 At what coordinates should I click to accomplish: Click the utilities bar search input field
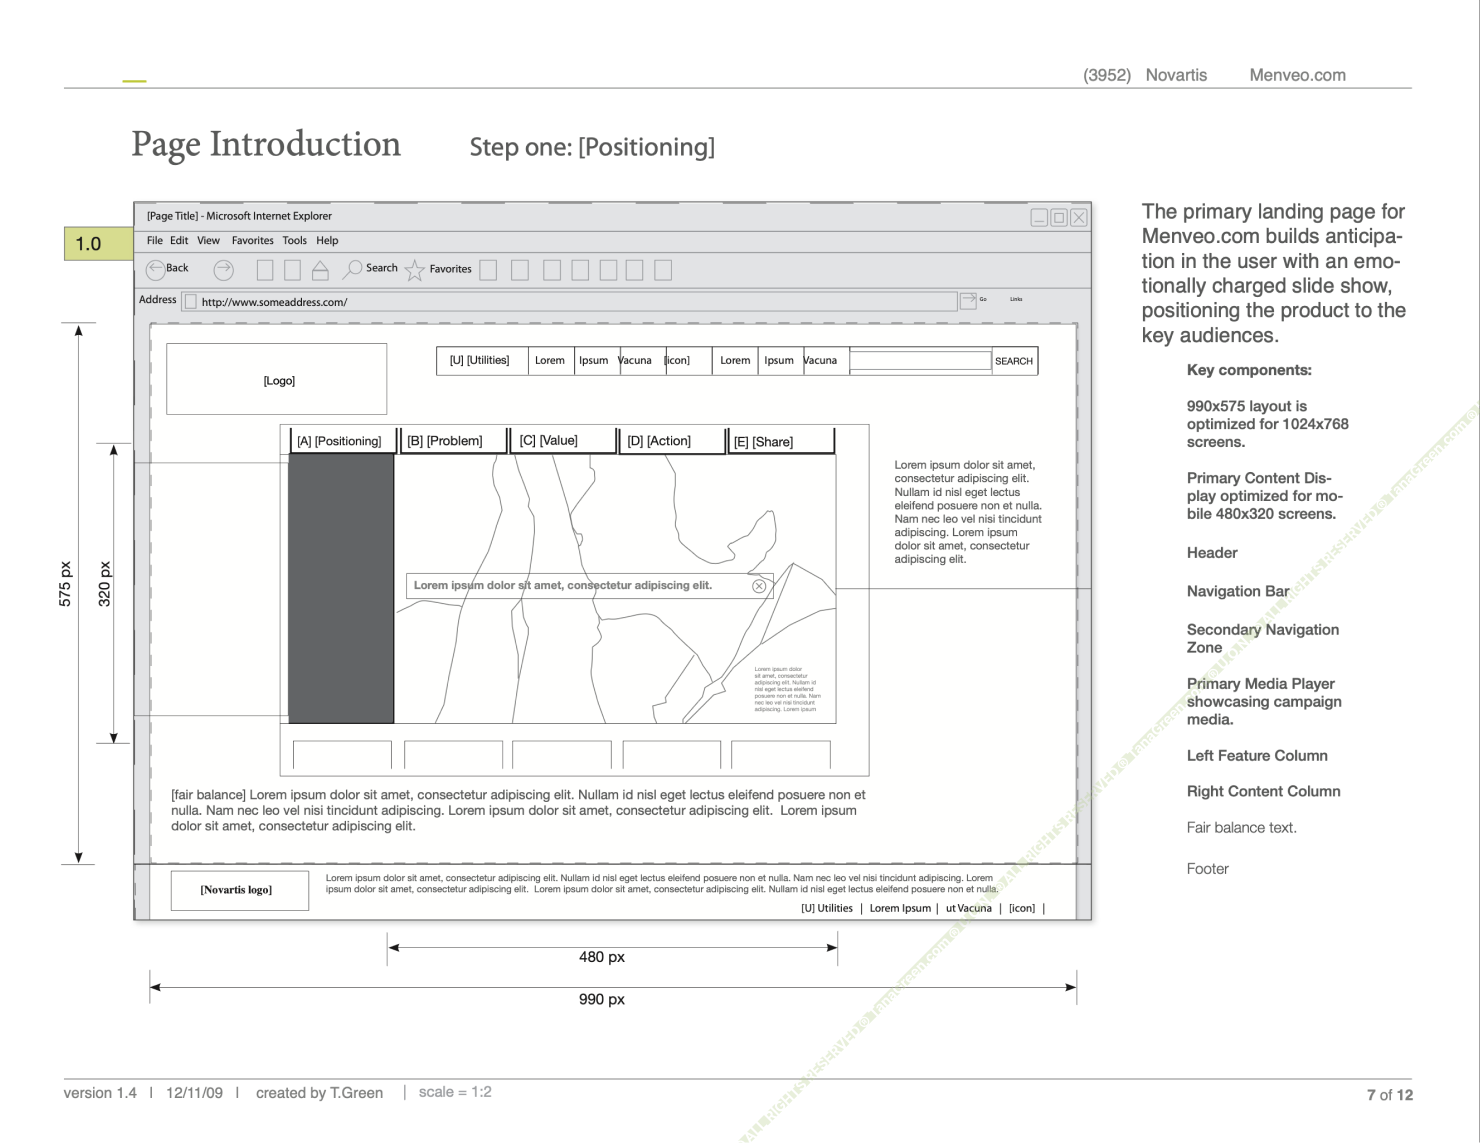tap(920, 361)
